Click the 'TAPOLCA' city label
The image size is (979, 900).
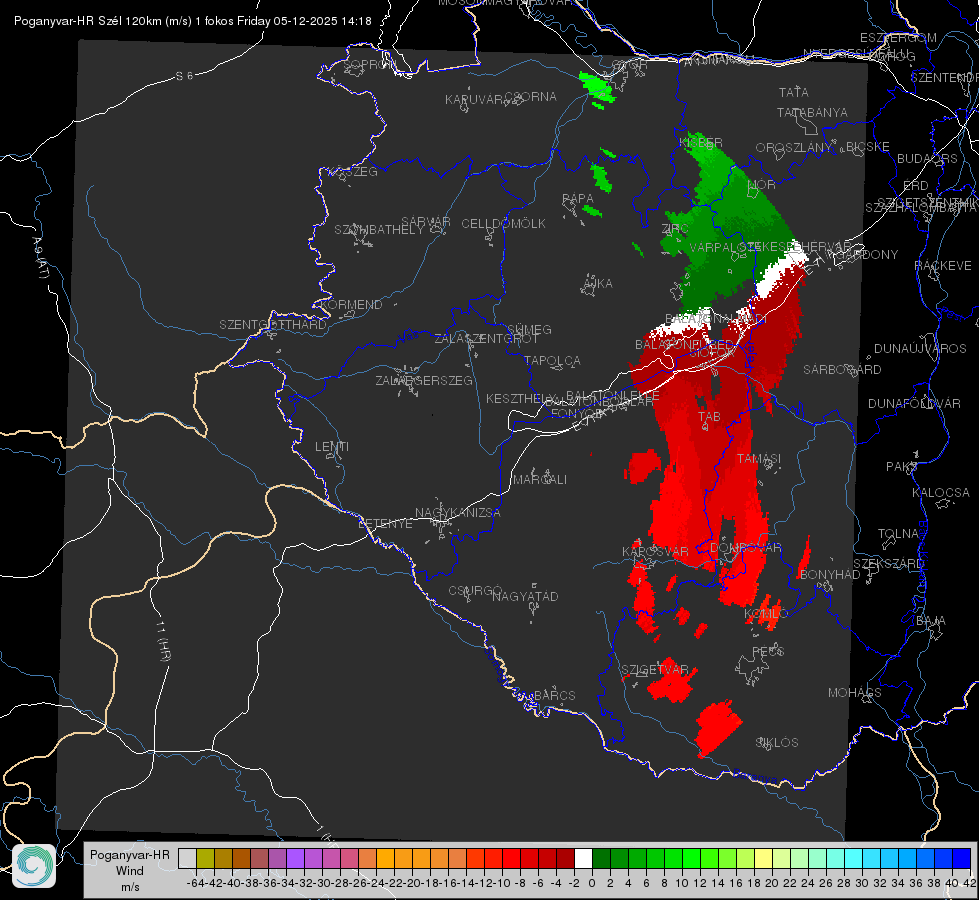pos(552,361)
